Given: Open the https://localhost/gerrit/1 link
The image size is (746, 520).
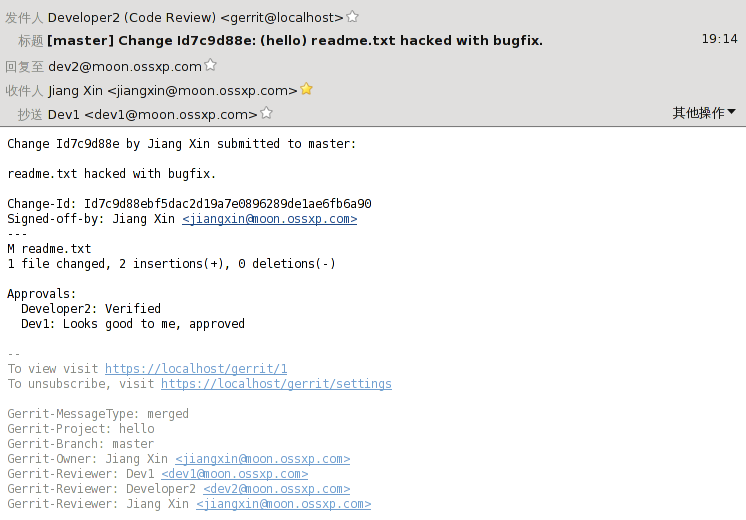Looking at the screenshot, I should 196,369.
